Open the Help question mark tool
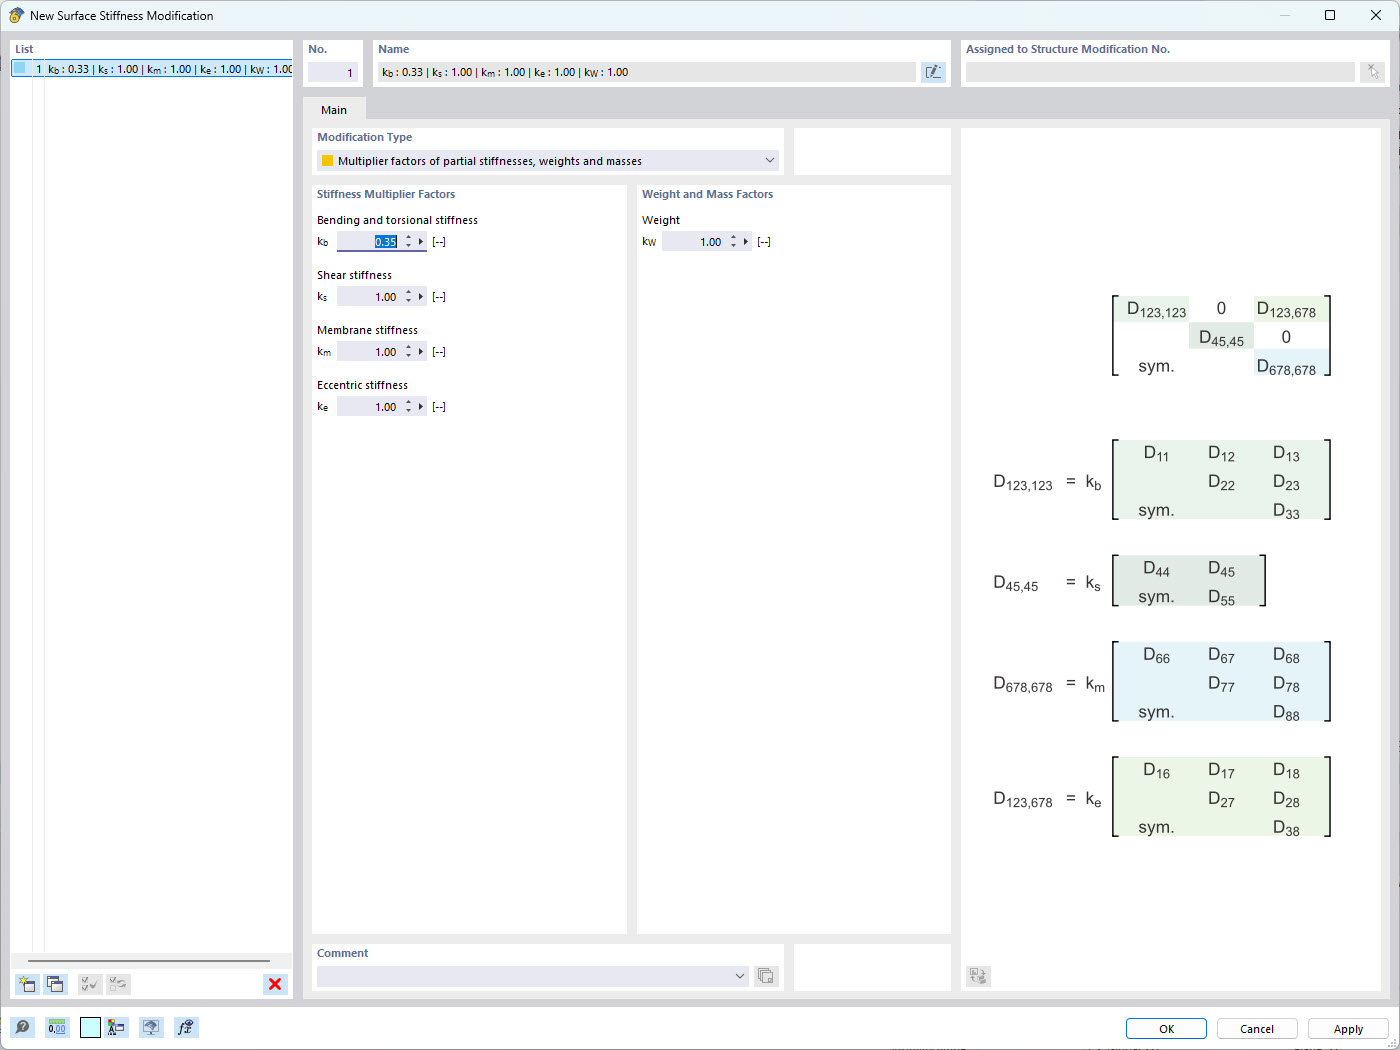 pos(22,1027)
